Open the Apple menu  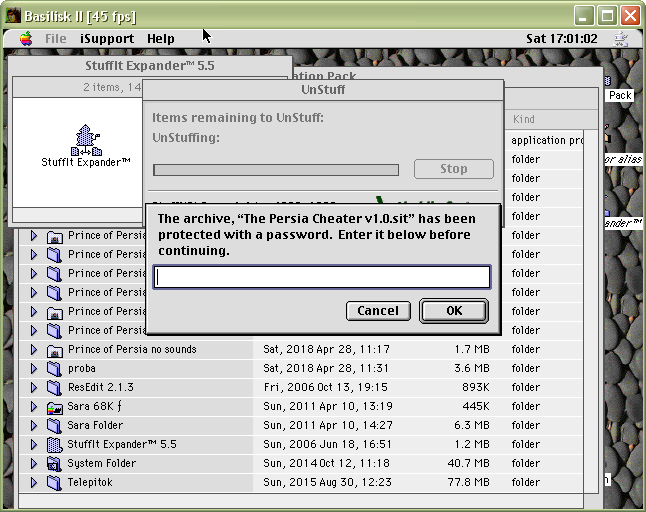coord(26,39)
